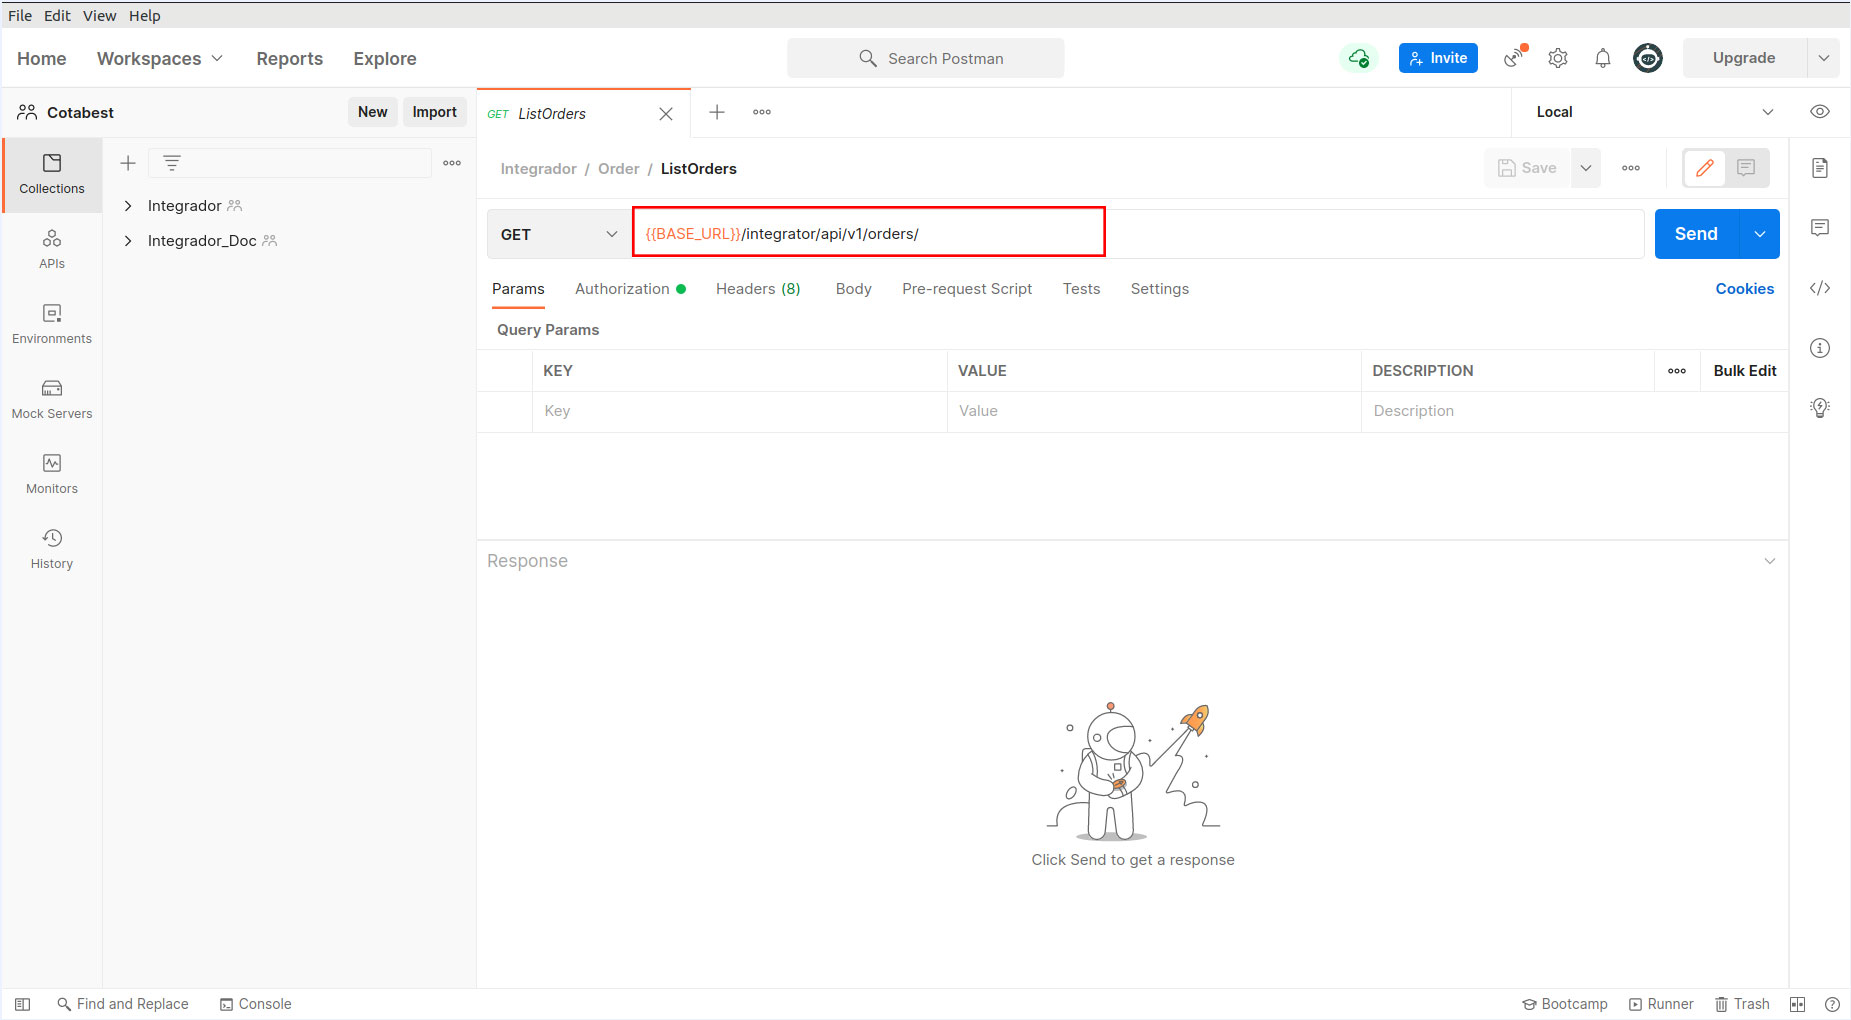Open the Upgrade dropdown arrow
Screen dimensions: 1851x1020
click(1824, 58)
